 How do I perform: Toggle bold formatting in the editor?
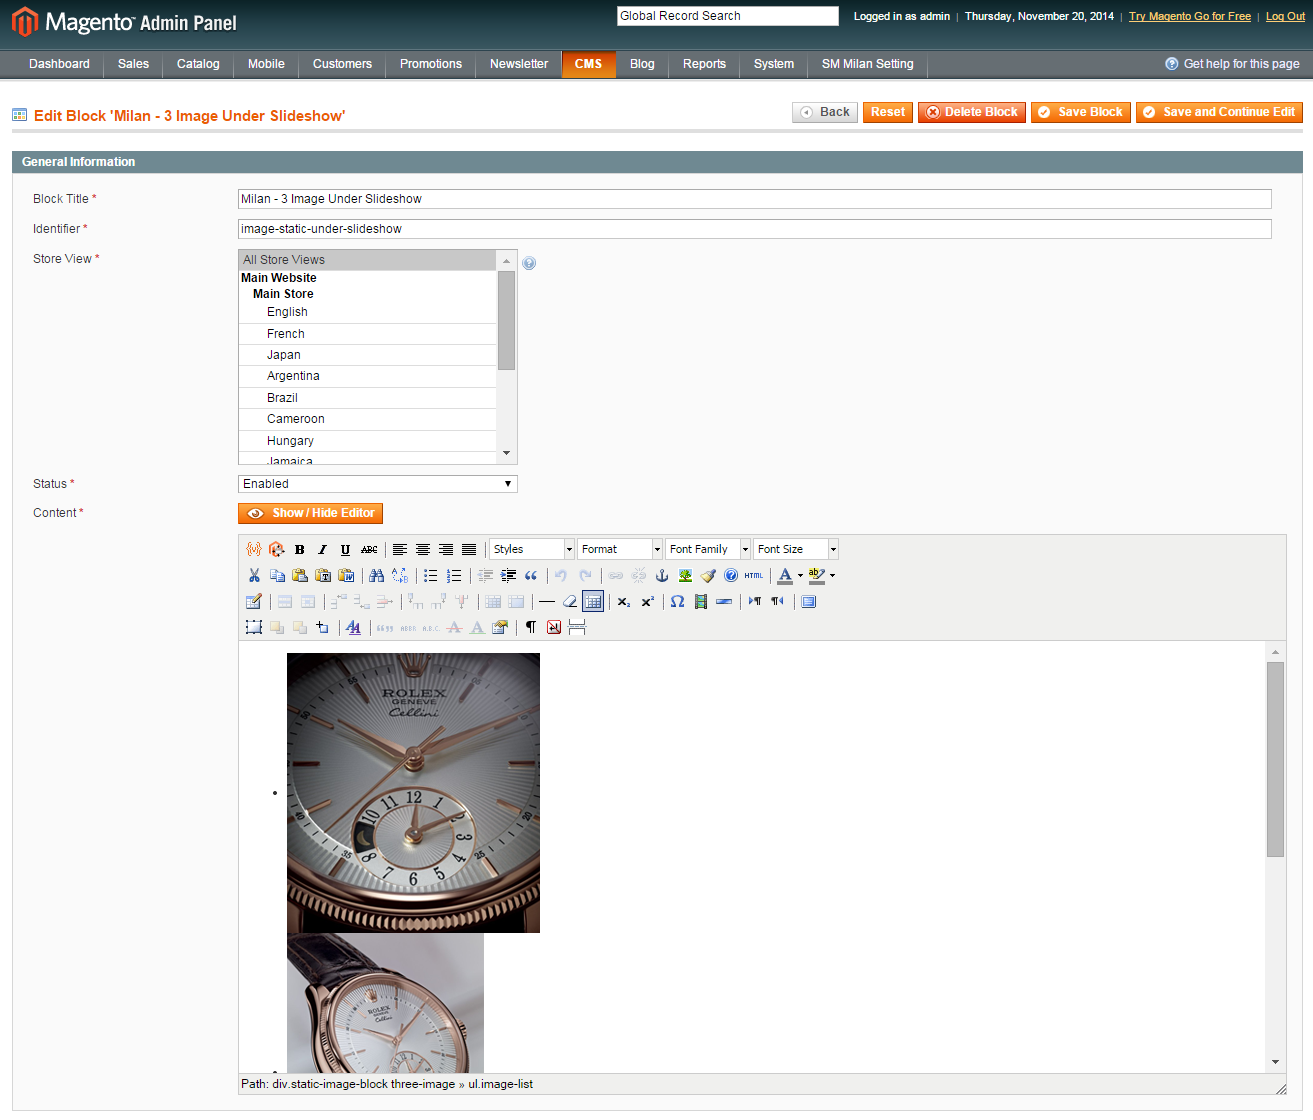coord(300,549)
